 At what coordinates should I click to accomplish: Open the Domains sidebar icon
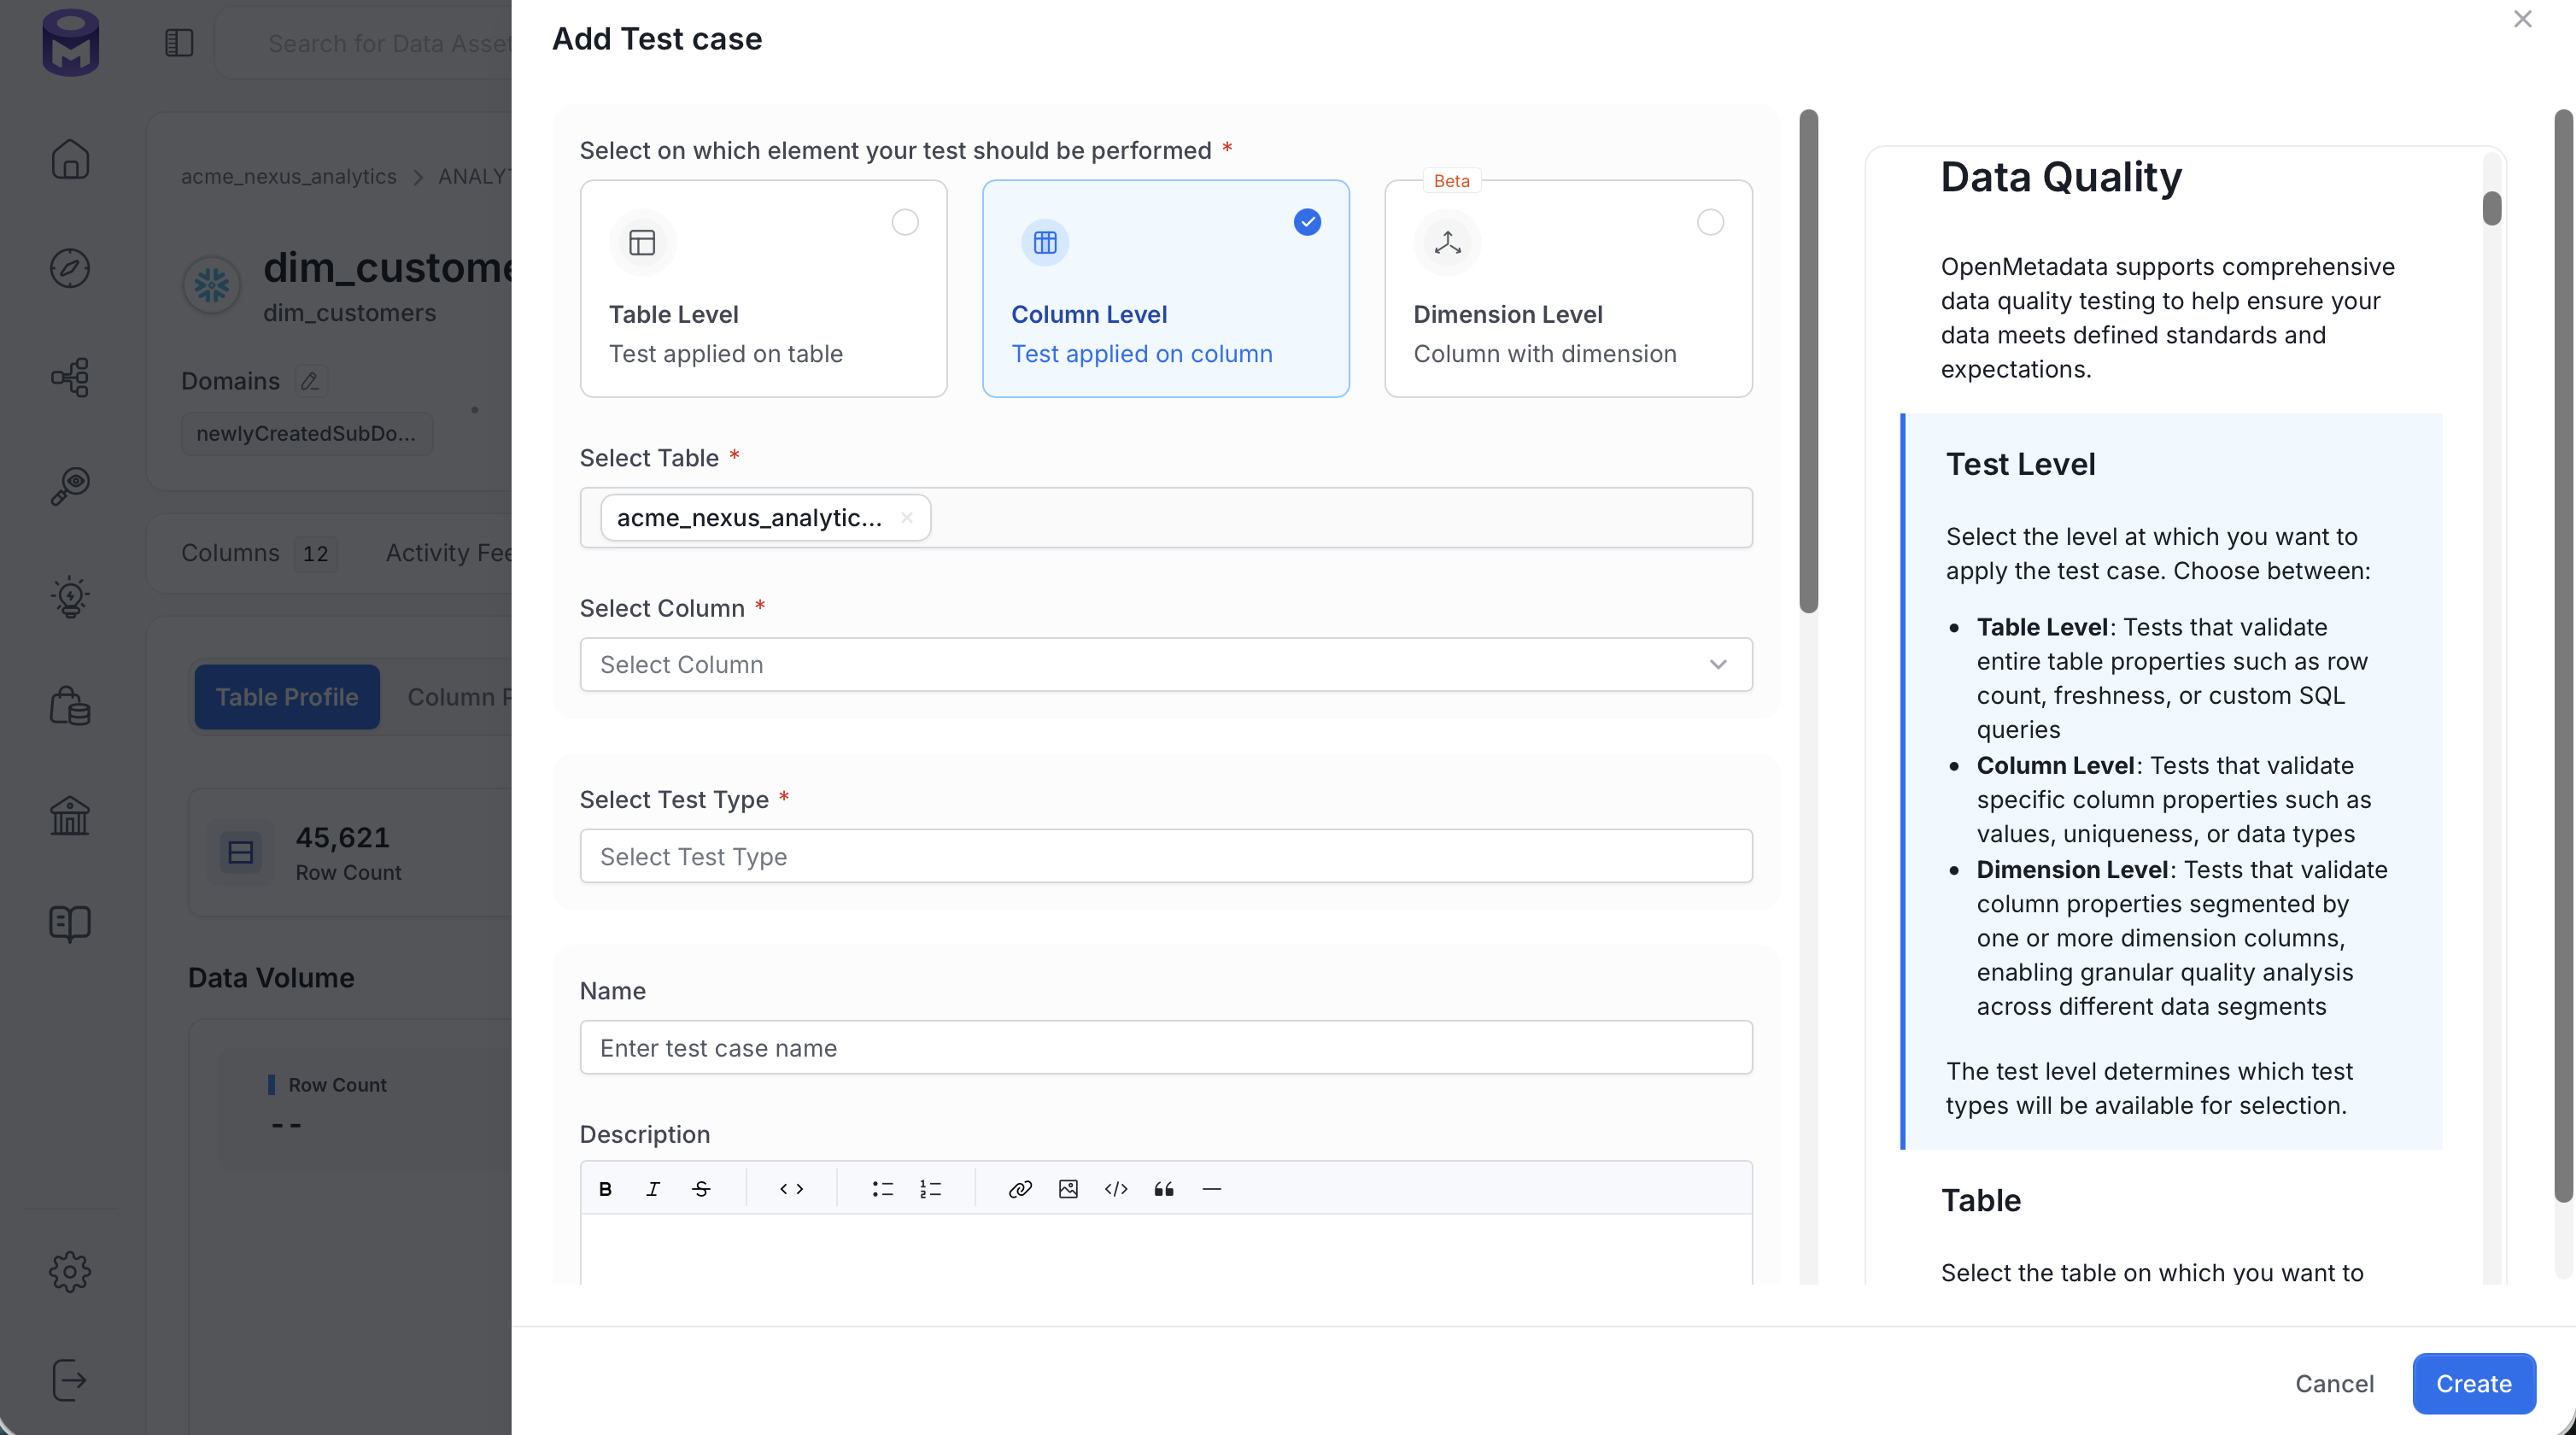pos(70,705)
